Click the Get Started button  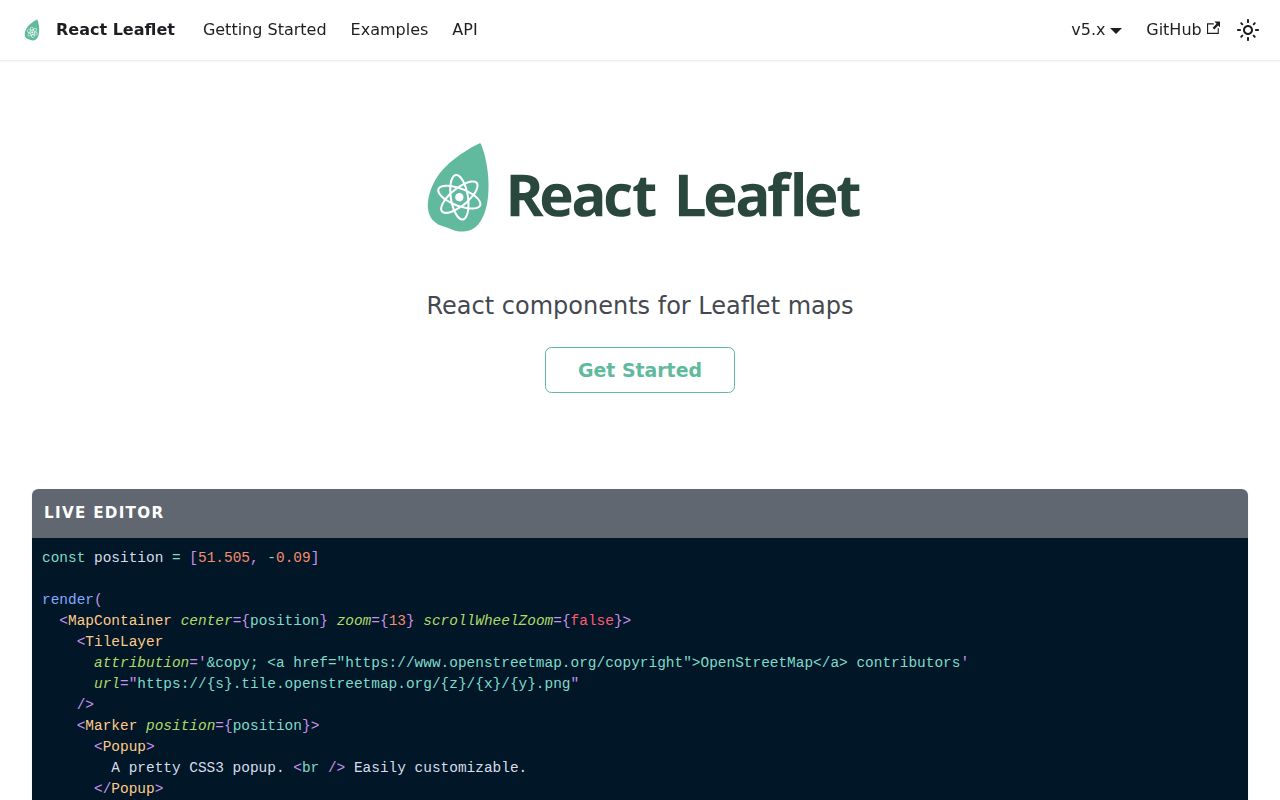[x=640, y=370]
